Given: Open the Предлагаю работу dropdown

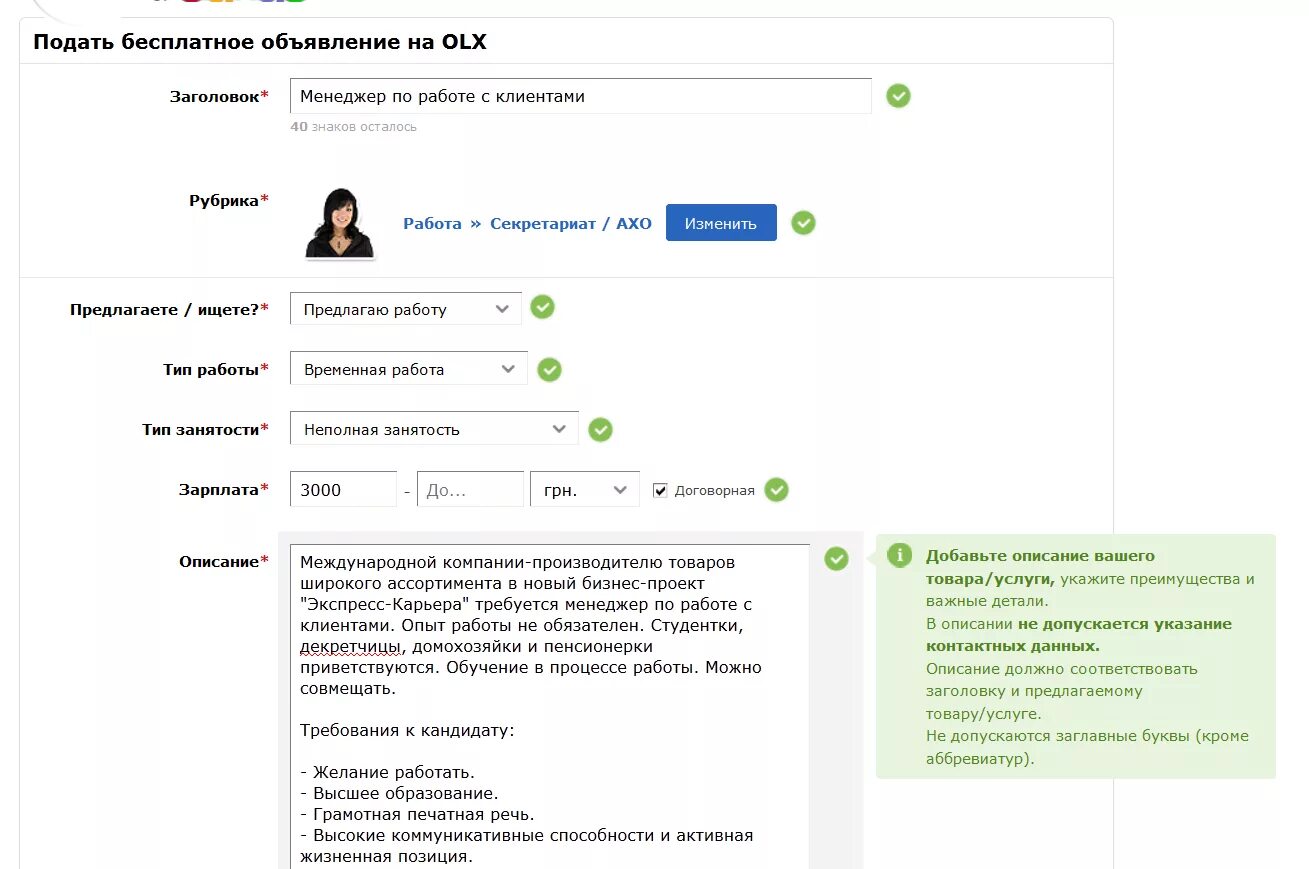Looking at the screenshot, I should point(405,309).
